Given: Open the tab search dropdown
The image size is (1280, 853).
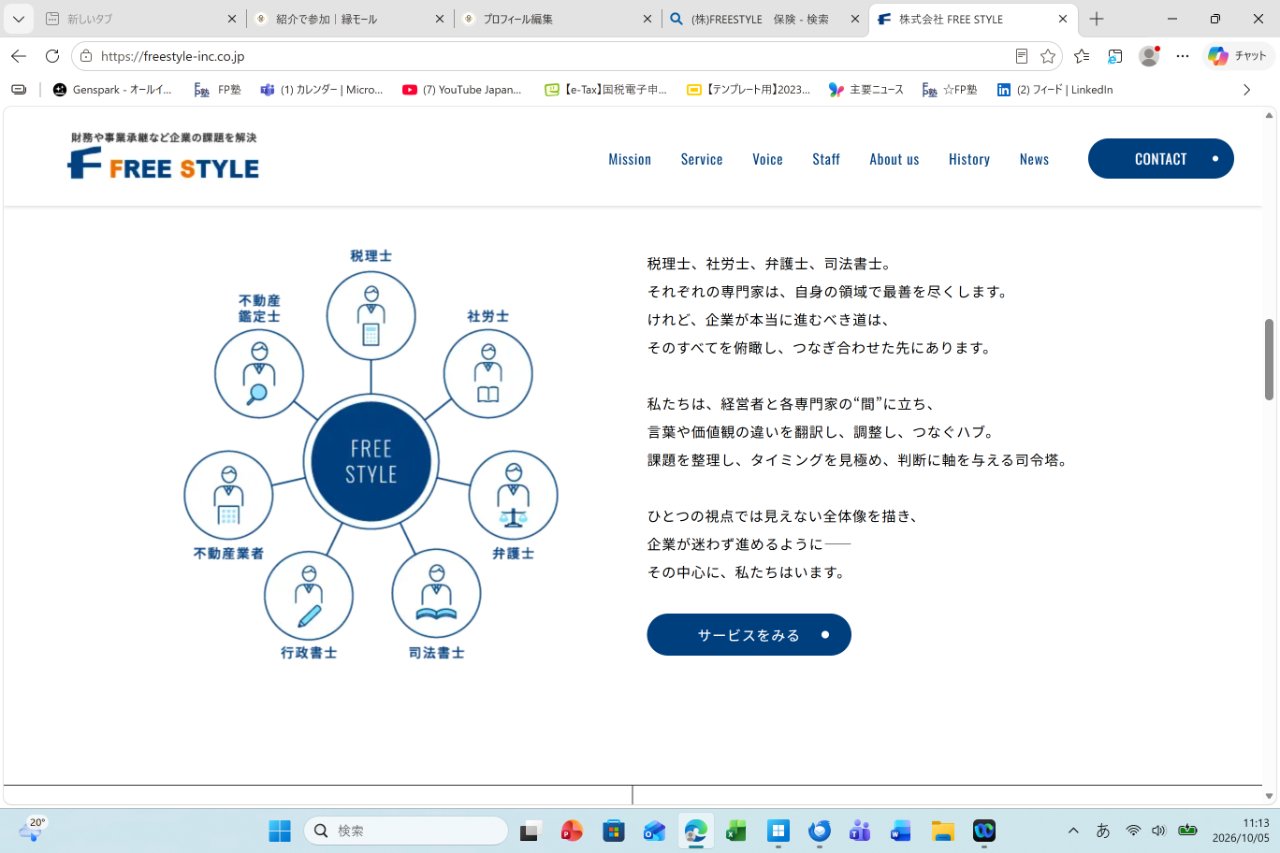Looking at the screenshot, I should [x=18, y=19].
